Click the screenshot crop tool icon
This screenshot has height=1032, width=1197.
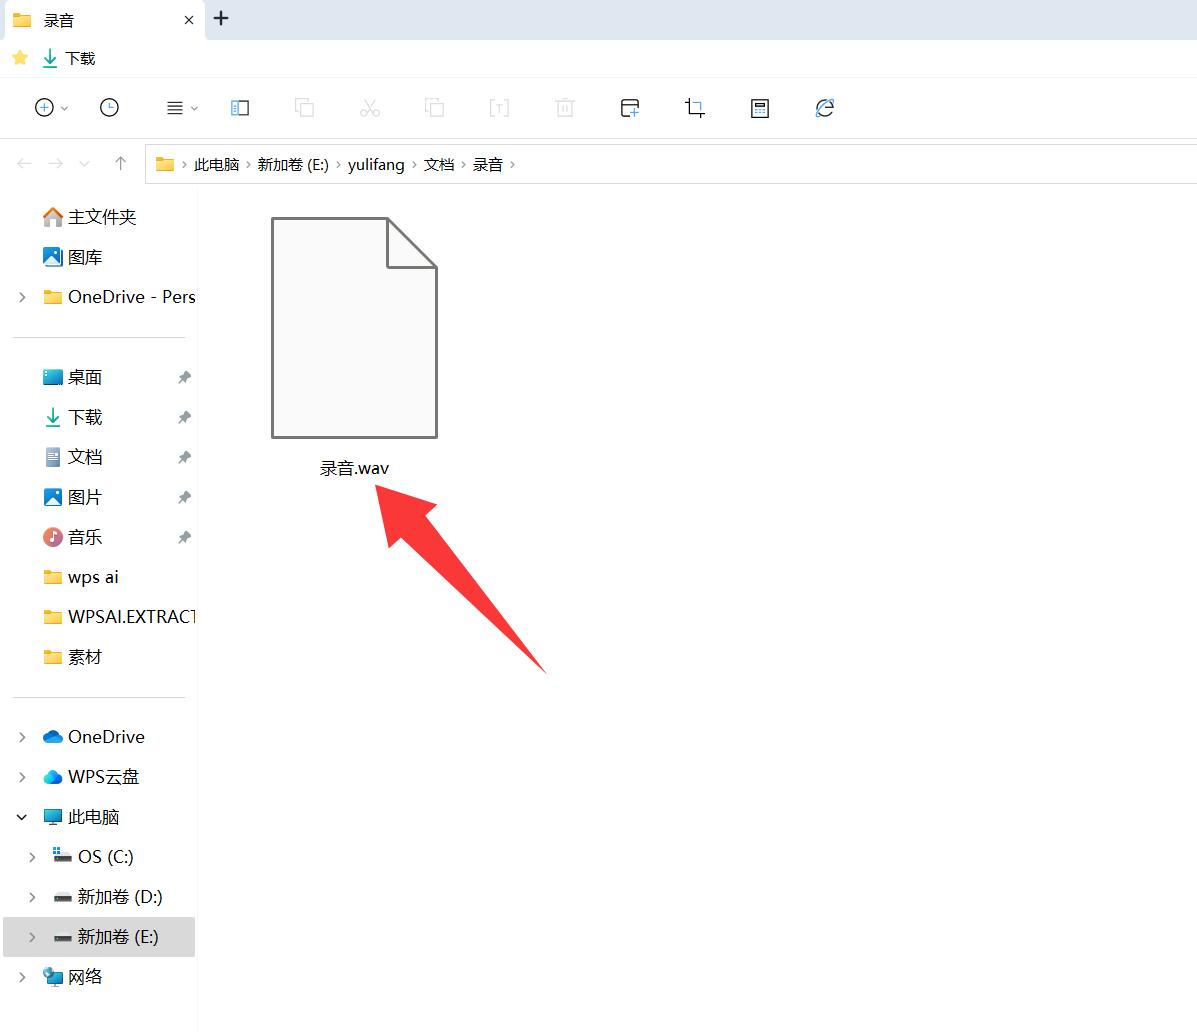tap(695, 108)
